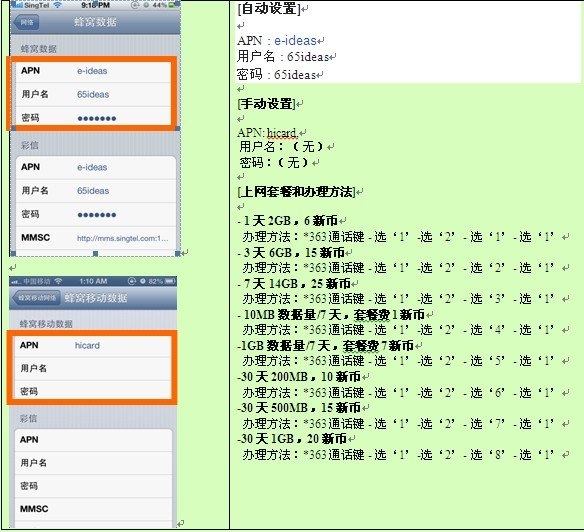The width and height of the screenshot is (584, 532).
Task: Click the '10MB 数据量/7天' plan line
Action: pos(331,315)
